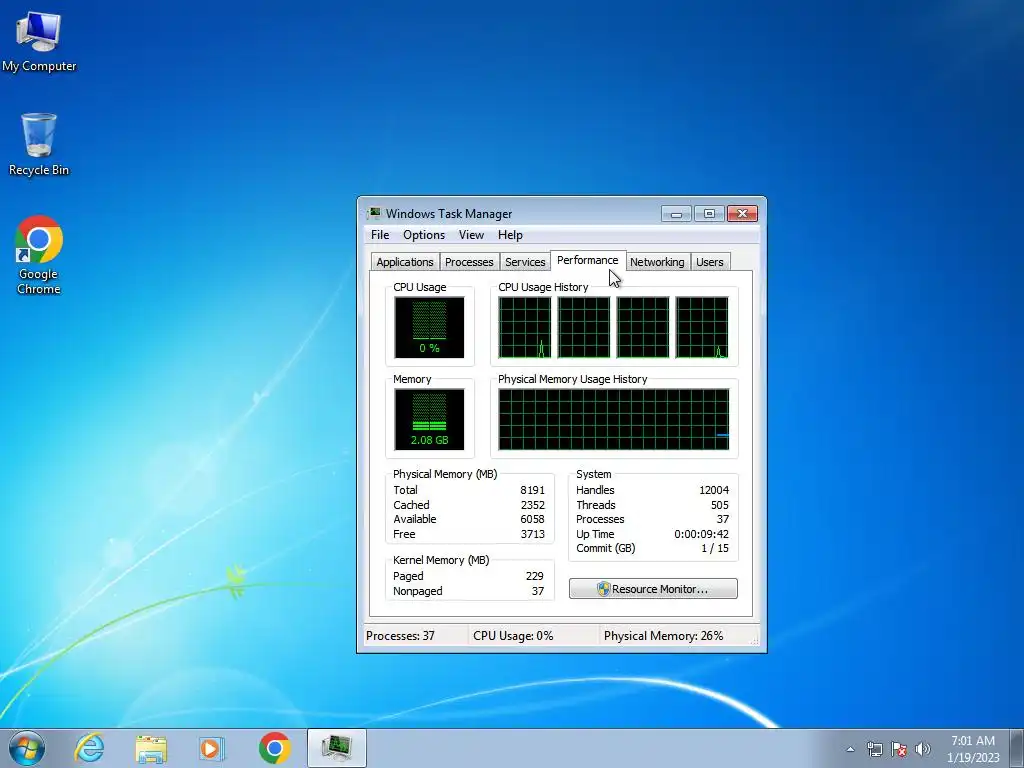Minimize the Task Manager window

click(x=676, y=214)
